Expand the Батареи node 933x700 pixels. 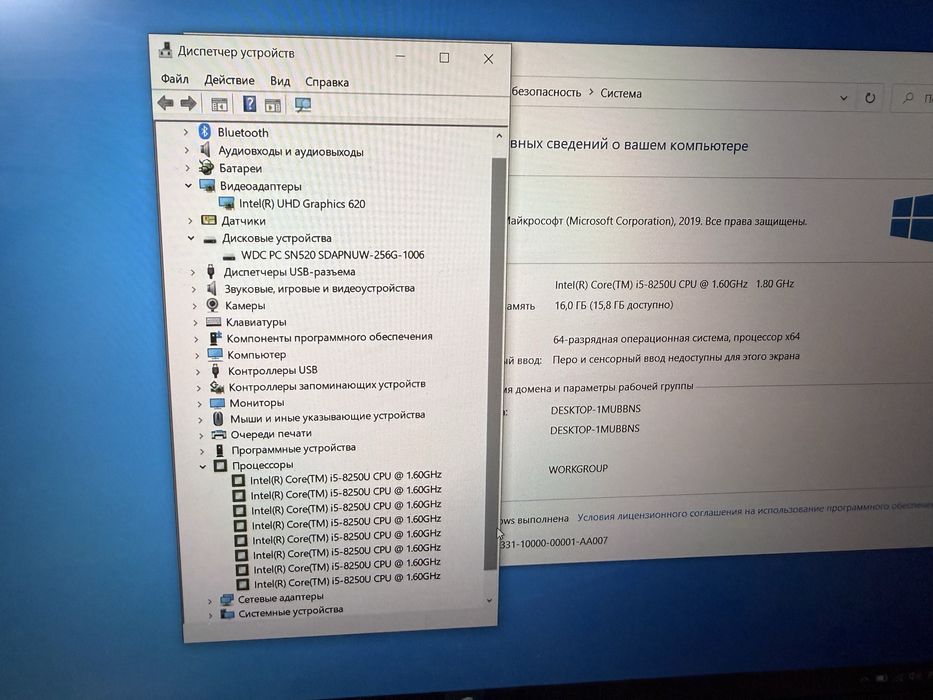coord(187,168)
